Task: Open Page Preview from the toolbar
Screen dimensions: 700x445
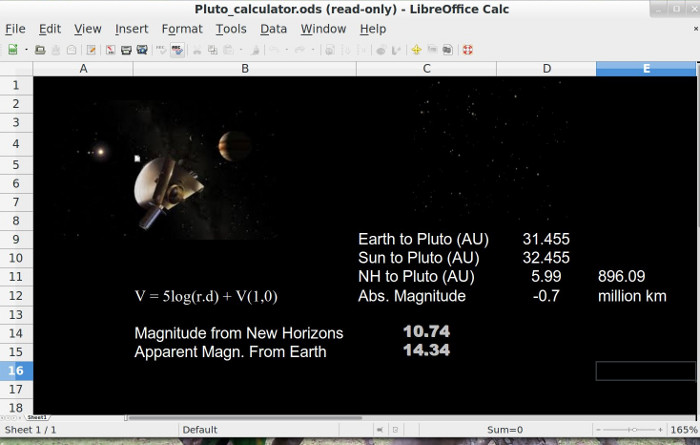Action: coord(143,49)
